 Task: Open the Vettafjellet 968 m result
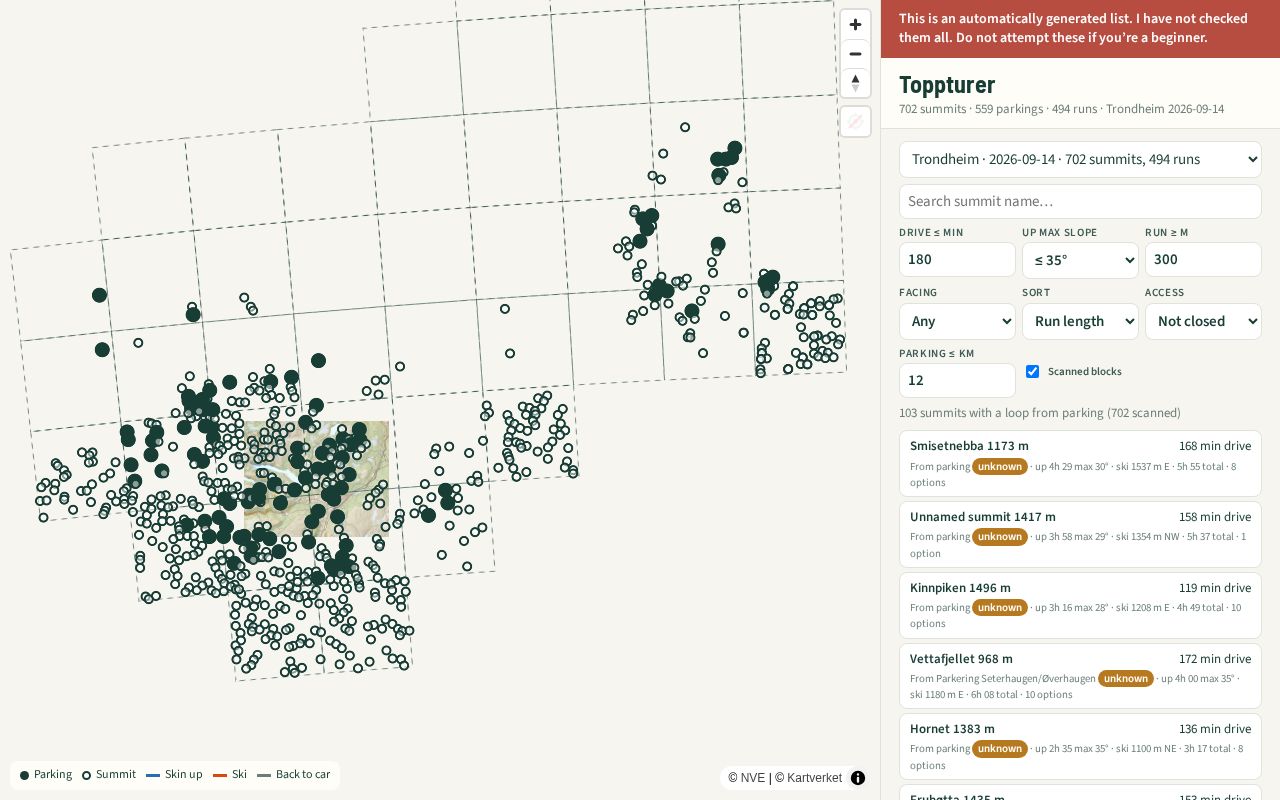point(1080,676)
